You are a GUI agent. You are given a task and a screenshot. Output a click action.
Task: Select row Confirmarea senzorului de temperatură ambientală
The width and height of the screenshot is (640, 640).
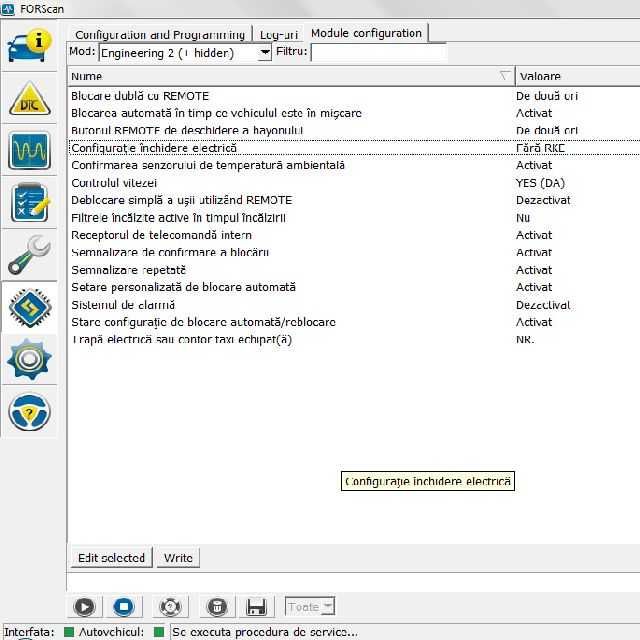coord(354,165)
